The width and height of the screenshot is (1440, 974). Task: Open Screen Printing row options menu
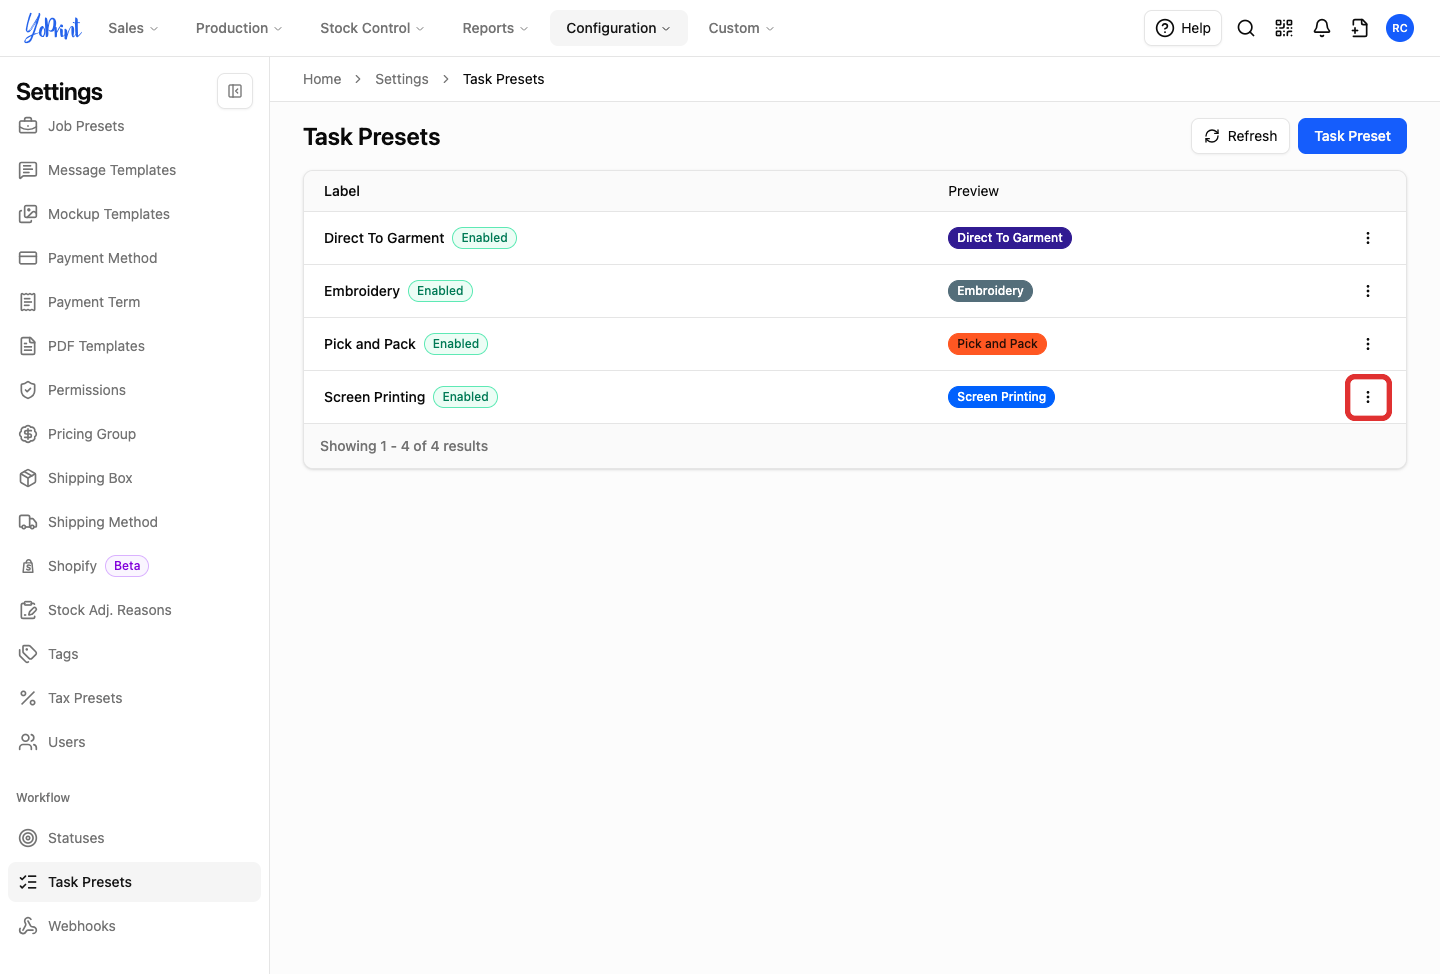(x=1368, y=397)
